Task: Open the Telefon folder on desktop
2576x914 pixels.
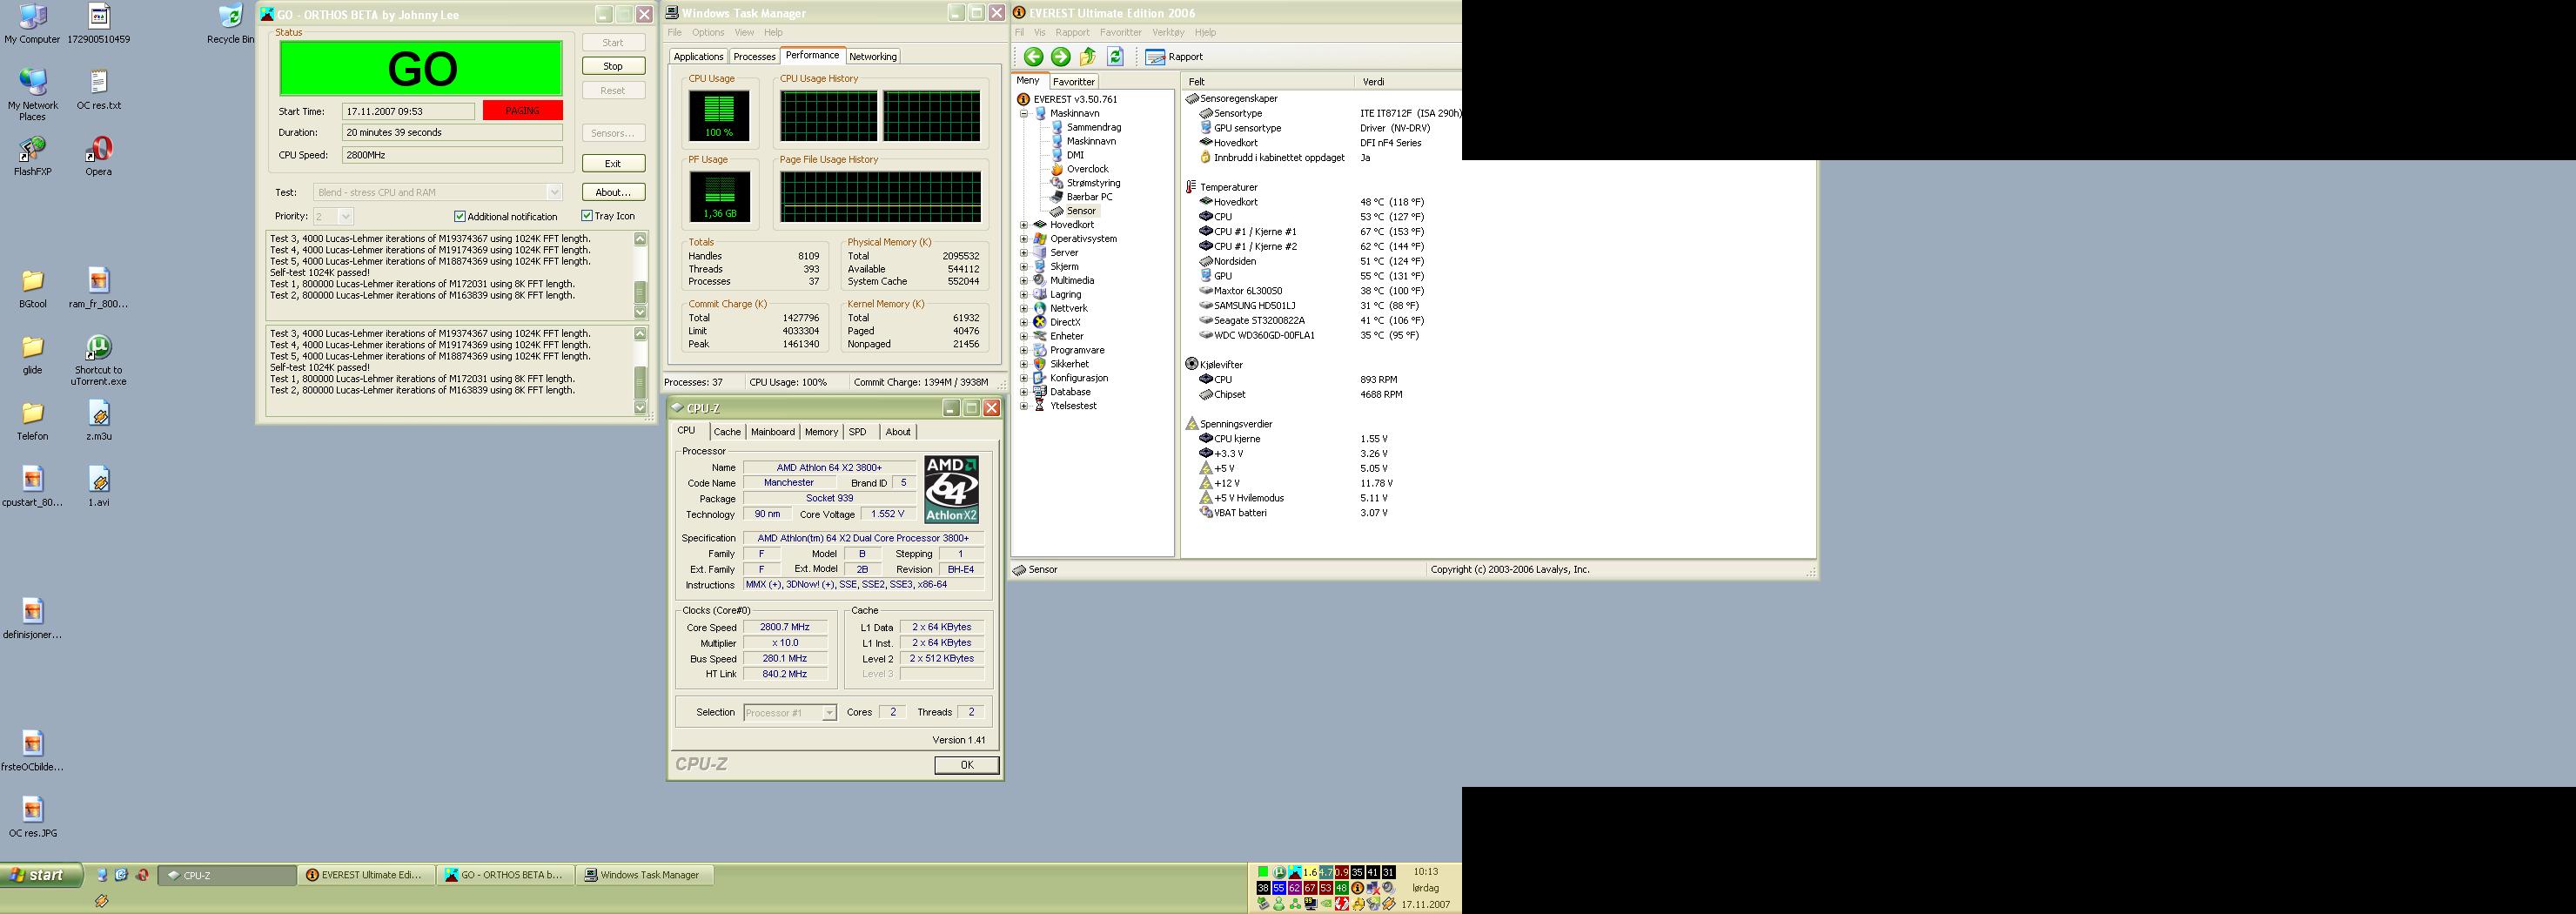Action: click(32, 421)
